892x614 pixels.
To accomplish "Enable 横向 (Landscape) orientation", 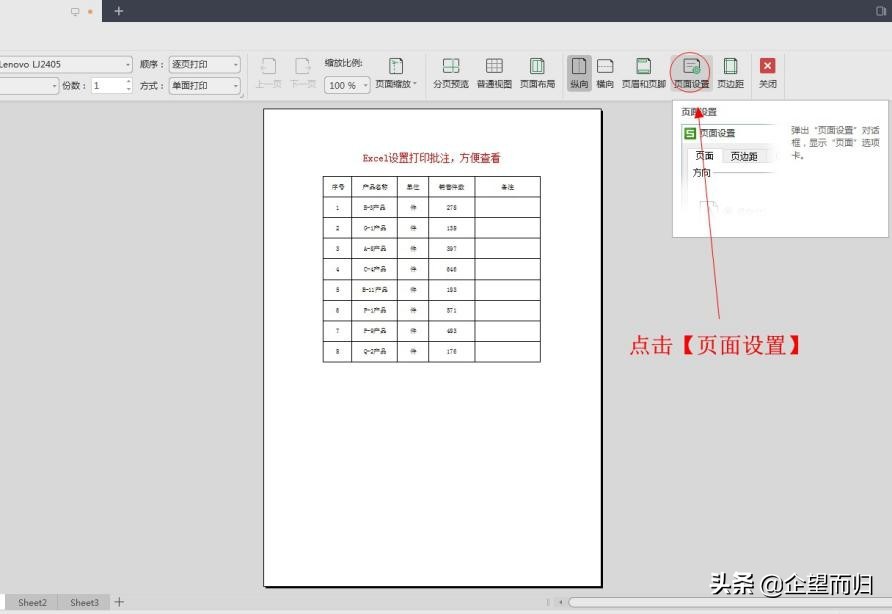I will 605,72.
